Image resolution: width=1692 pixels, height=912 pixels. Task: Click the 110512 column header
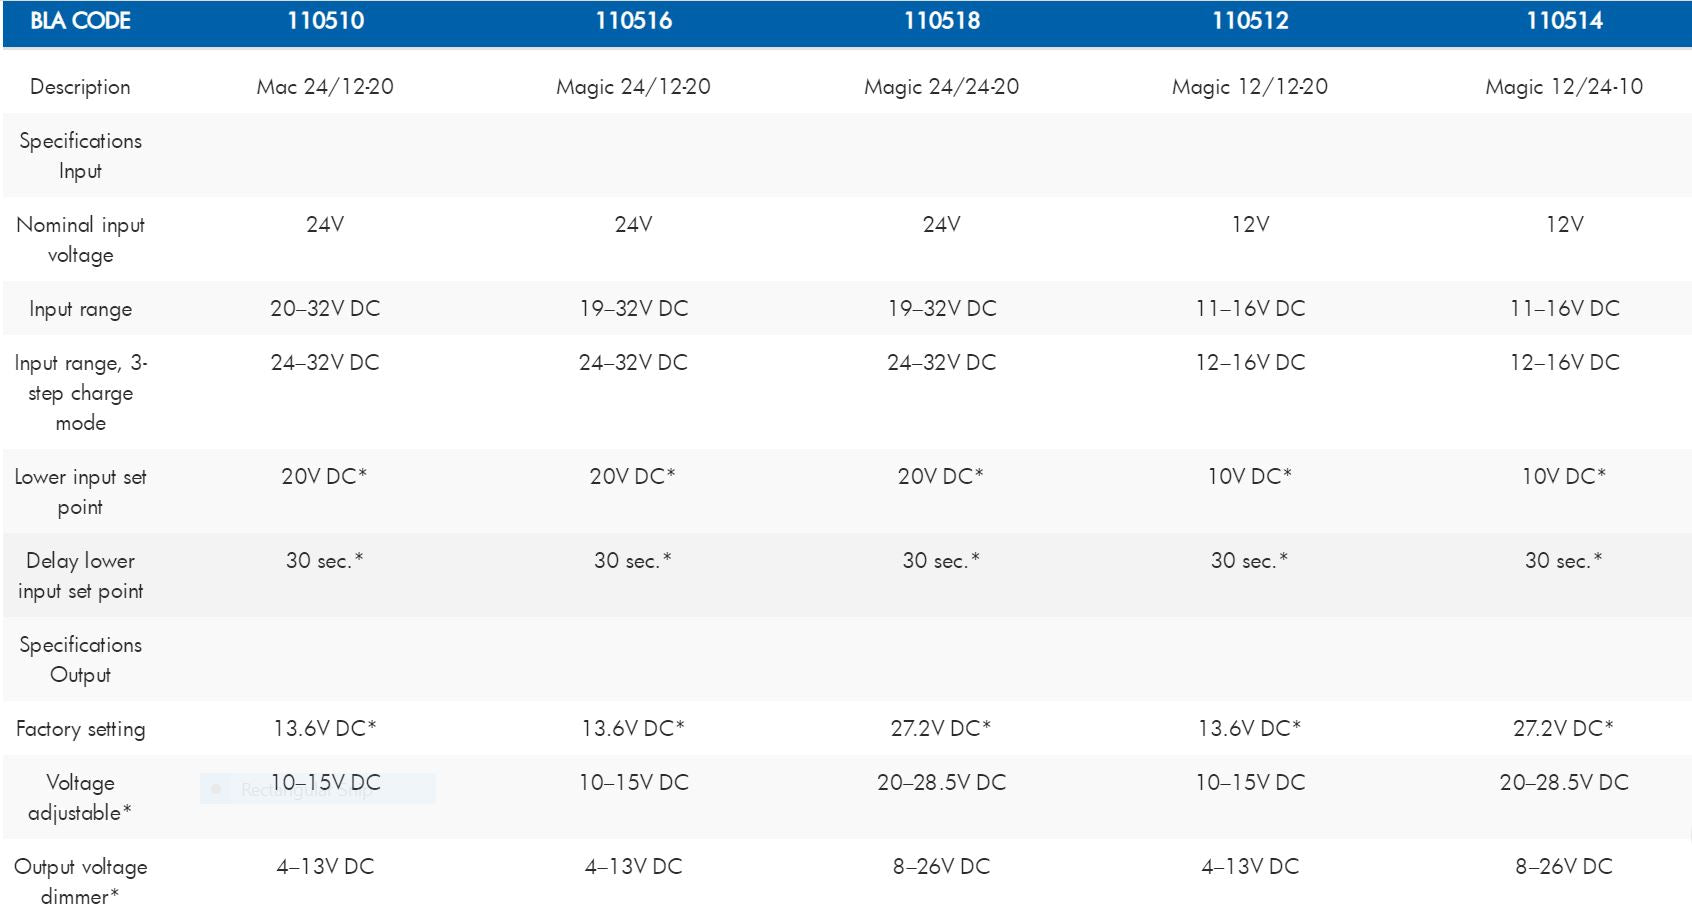pos(1250,21)
